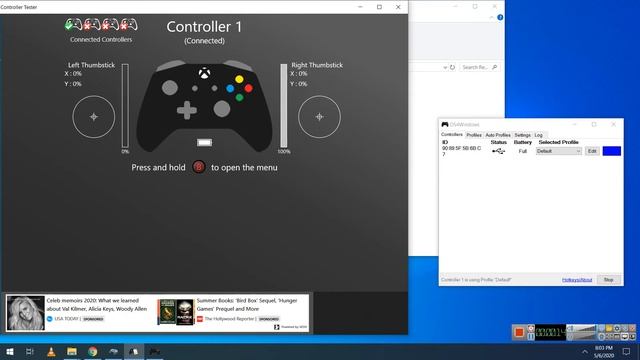Image resolution: width=640 pixels, height=360 pixels.
Task: Select the first connected controller icon
Action: pyautogui.click(x=73, y=25)
